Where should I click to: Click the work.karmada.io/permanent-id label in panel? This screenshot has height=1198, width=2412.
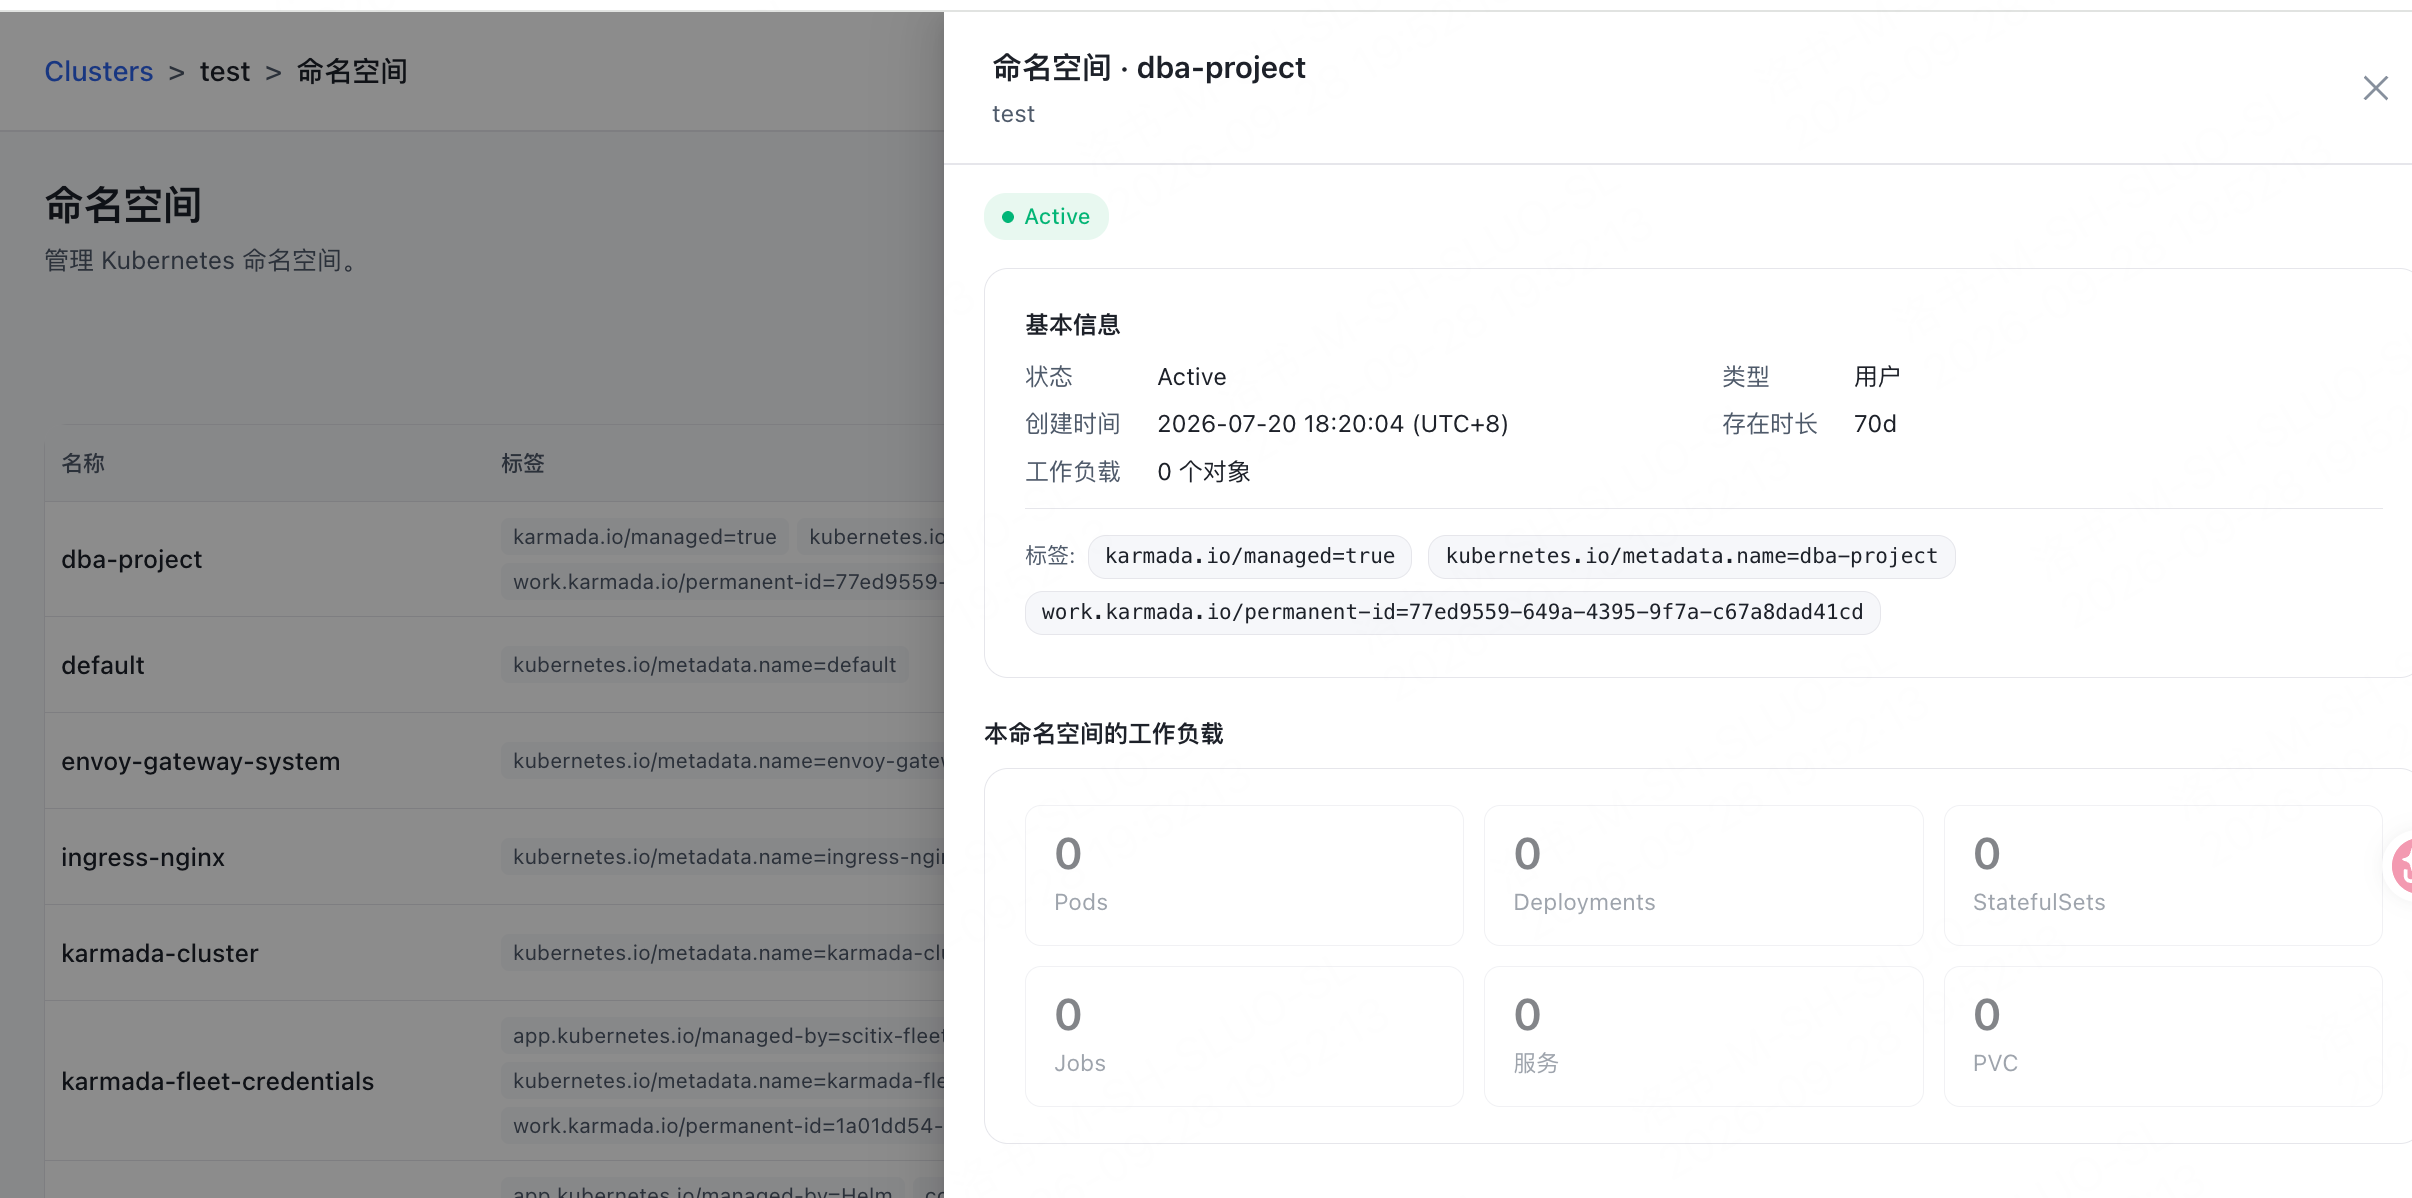click(x=1452, y=612)
